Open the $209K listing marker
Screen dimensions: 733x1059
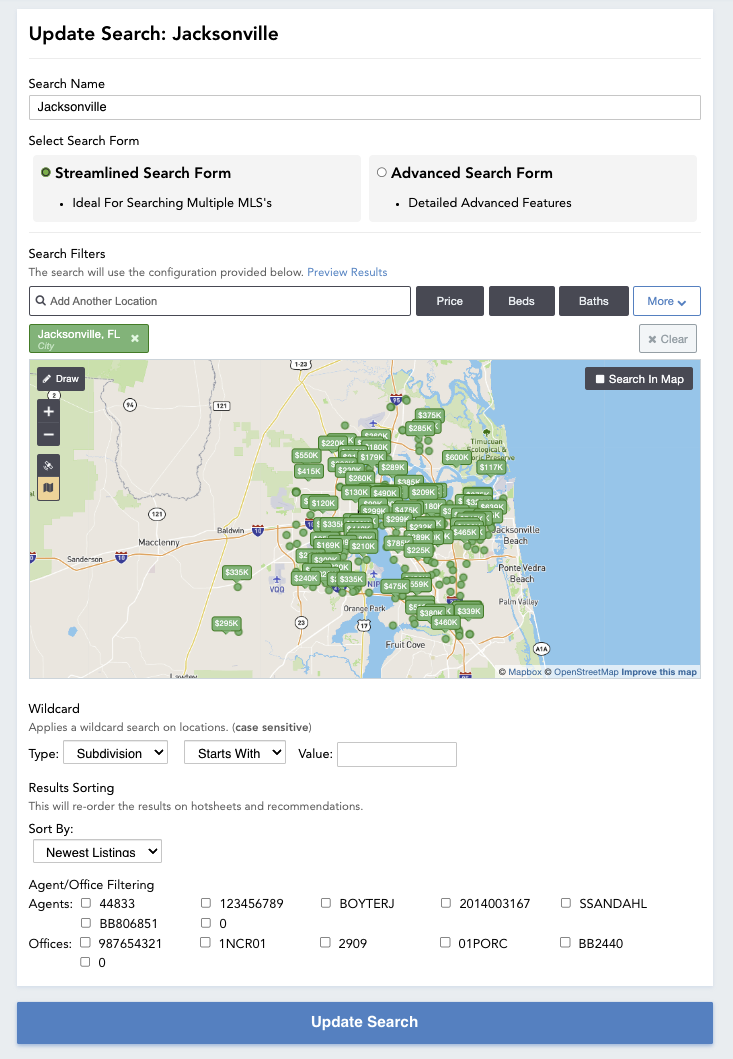tap(424, 492)
